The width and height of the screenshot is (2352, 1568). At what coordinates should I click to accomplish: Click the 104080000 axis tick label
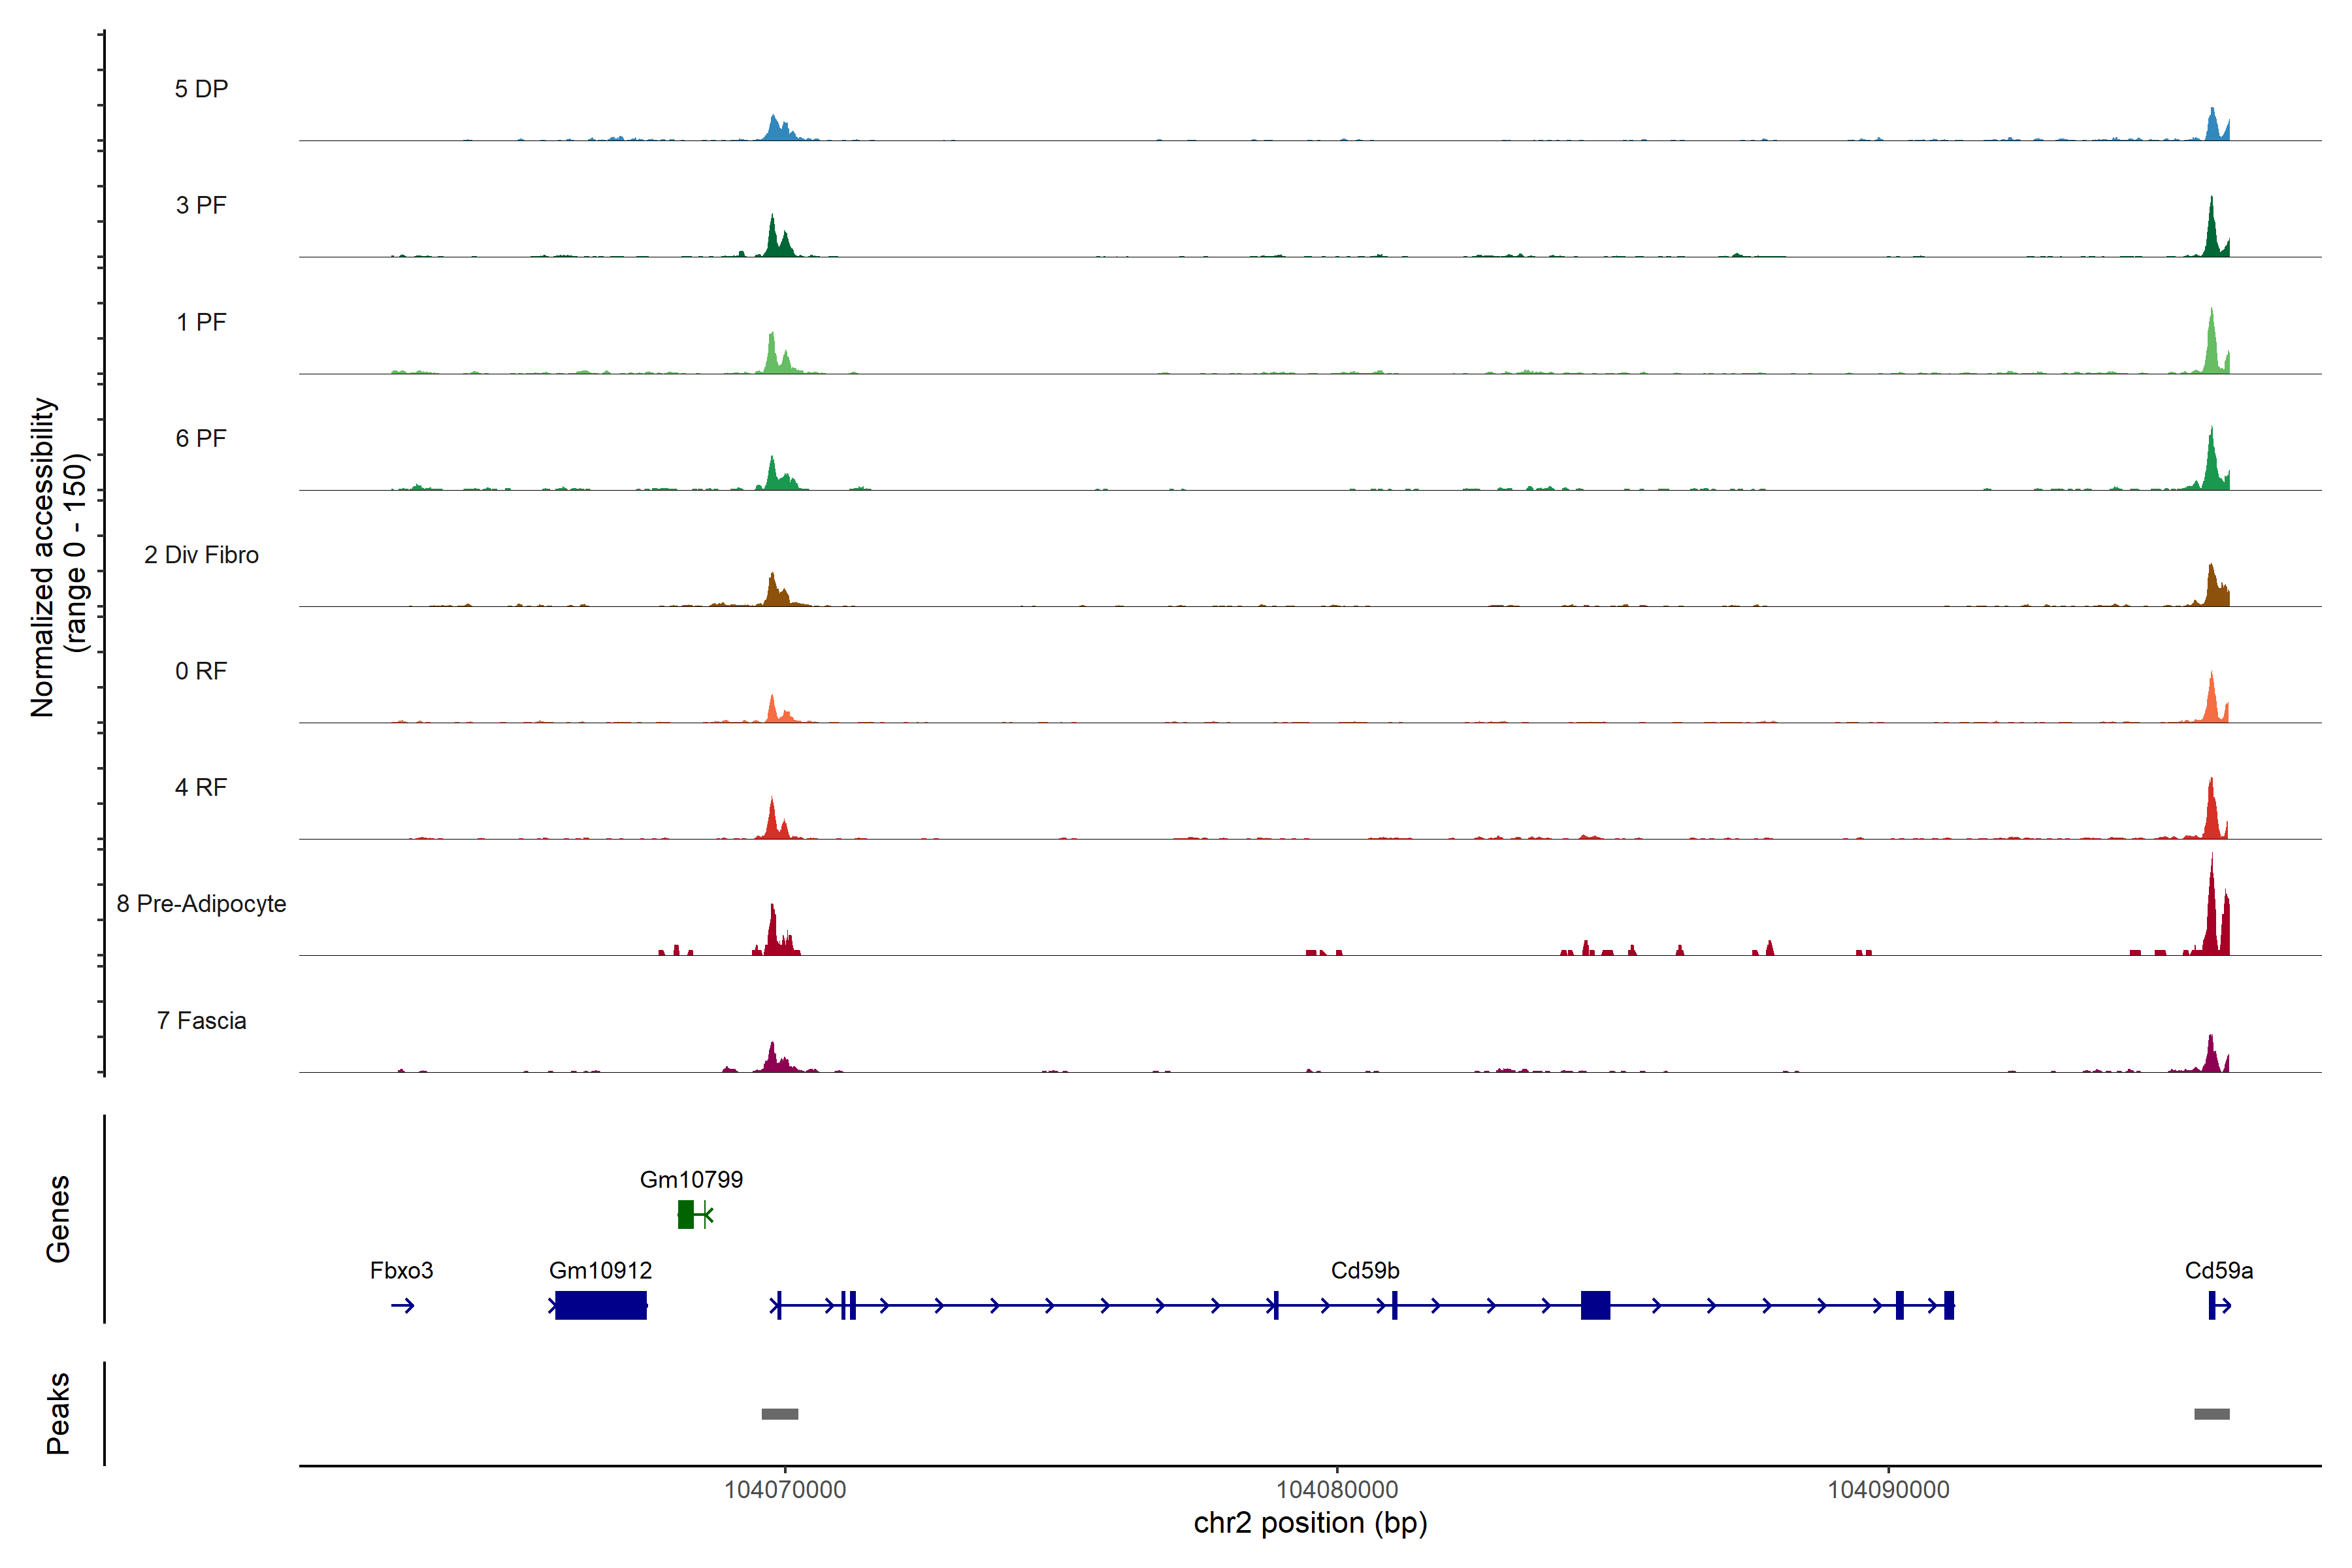pyautogui.click(x=1337, y=1490)
